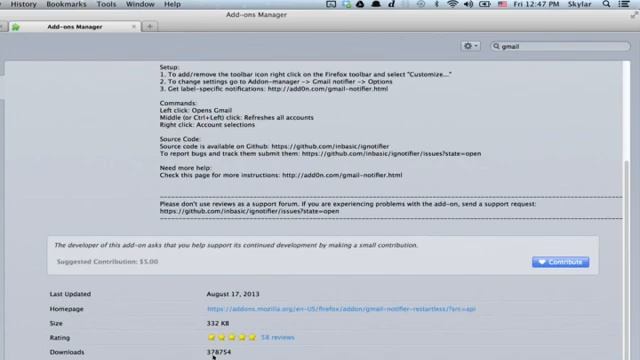
Task: Click the green-badged menu bar icon
Action: click(347, 4)
